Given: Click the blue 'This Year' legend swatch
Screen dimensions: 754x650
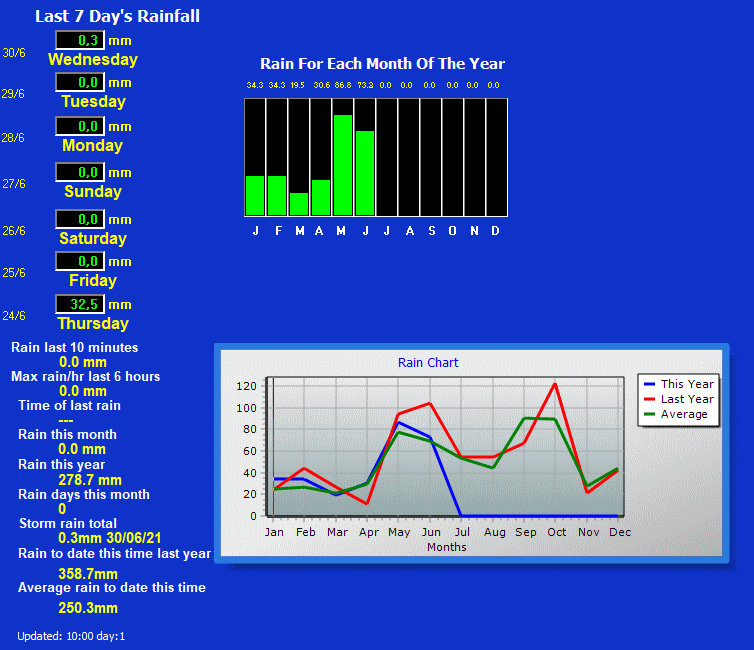Looking at the screenshot, I should click(649, 384).
